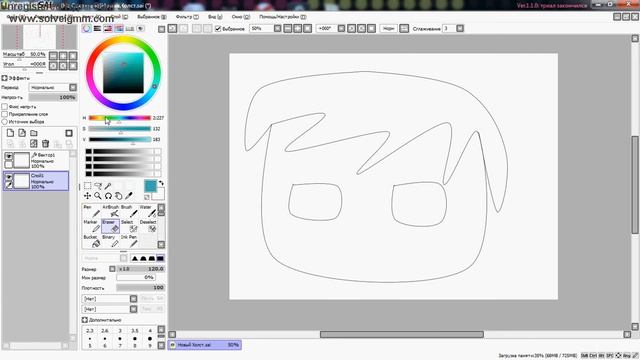Enable the Фикс.непр-ть checkbox
The image size is (640, 360).
tap(5, 107)
